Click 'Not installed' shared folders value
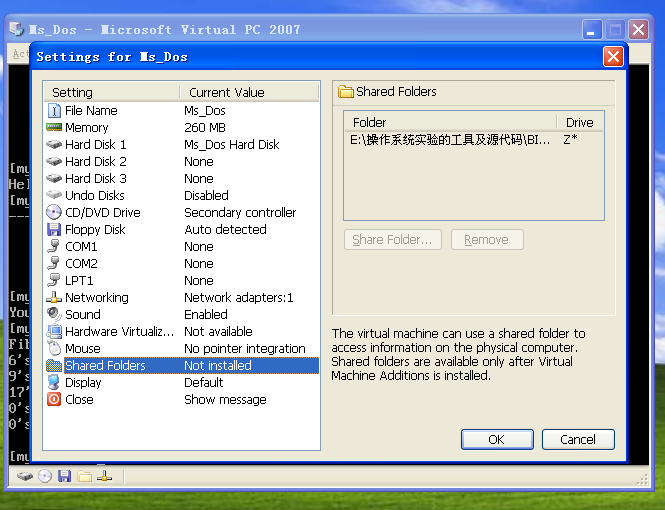 point(218,365)
